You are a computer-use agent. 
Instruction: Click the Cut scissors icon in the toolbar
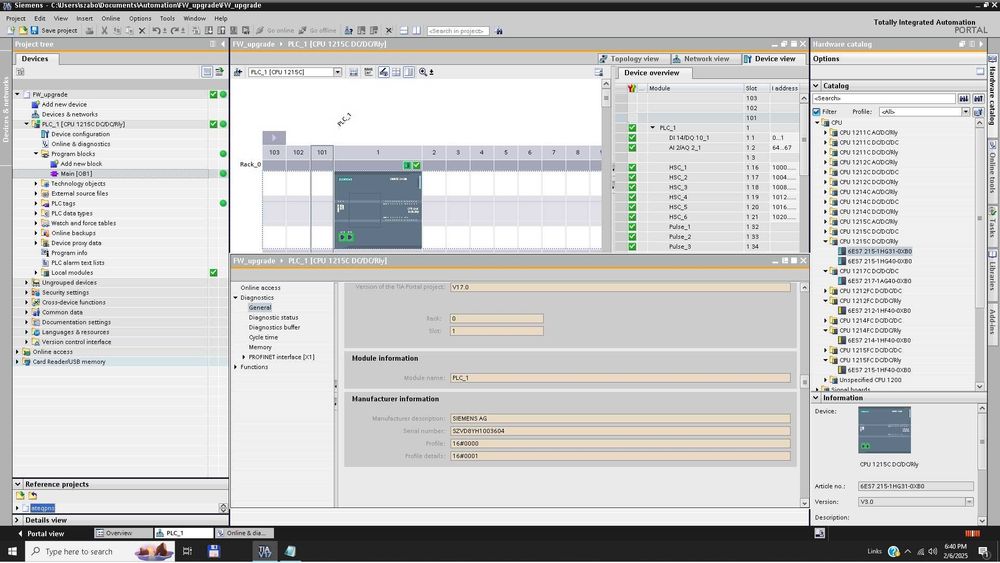point(104,31)
